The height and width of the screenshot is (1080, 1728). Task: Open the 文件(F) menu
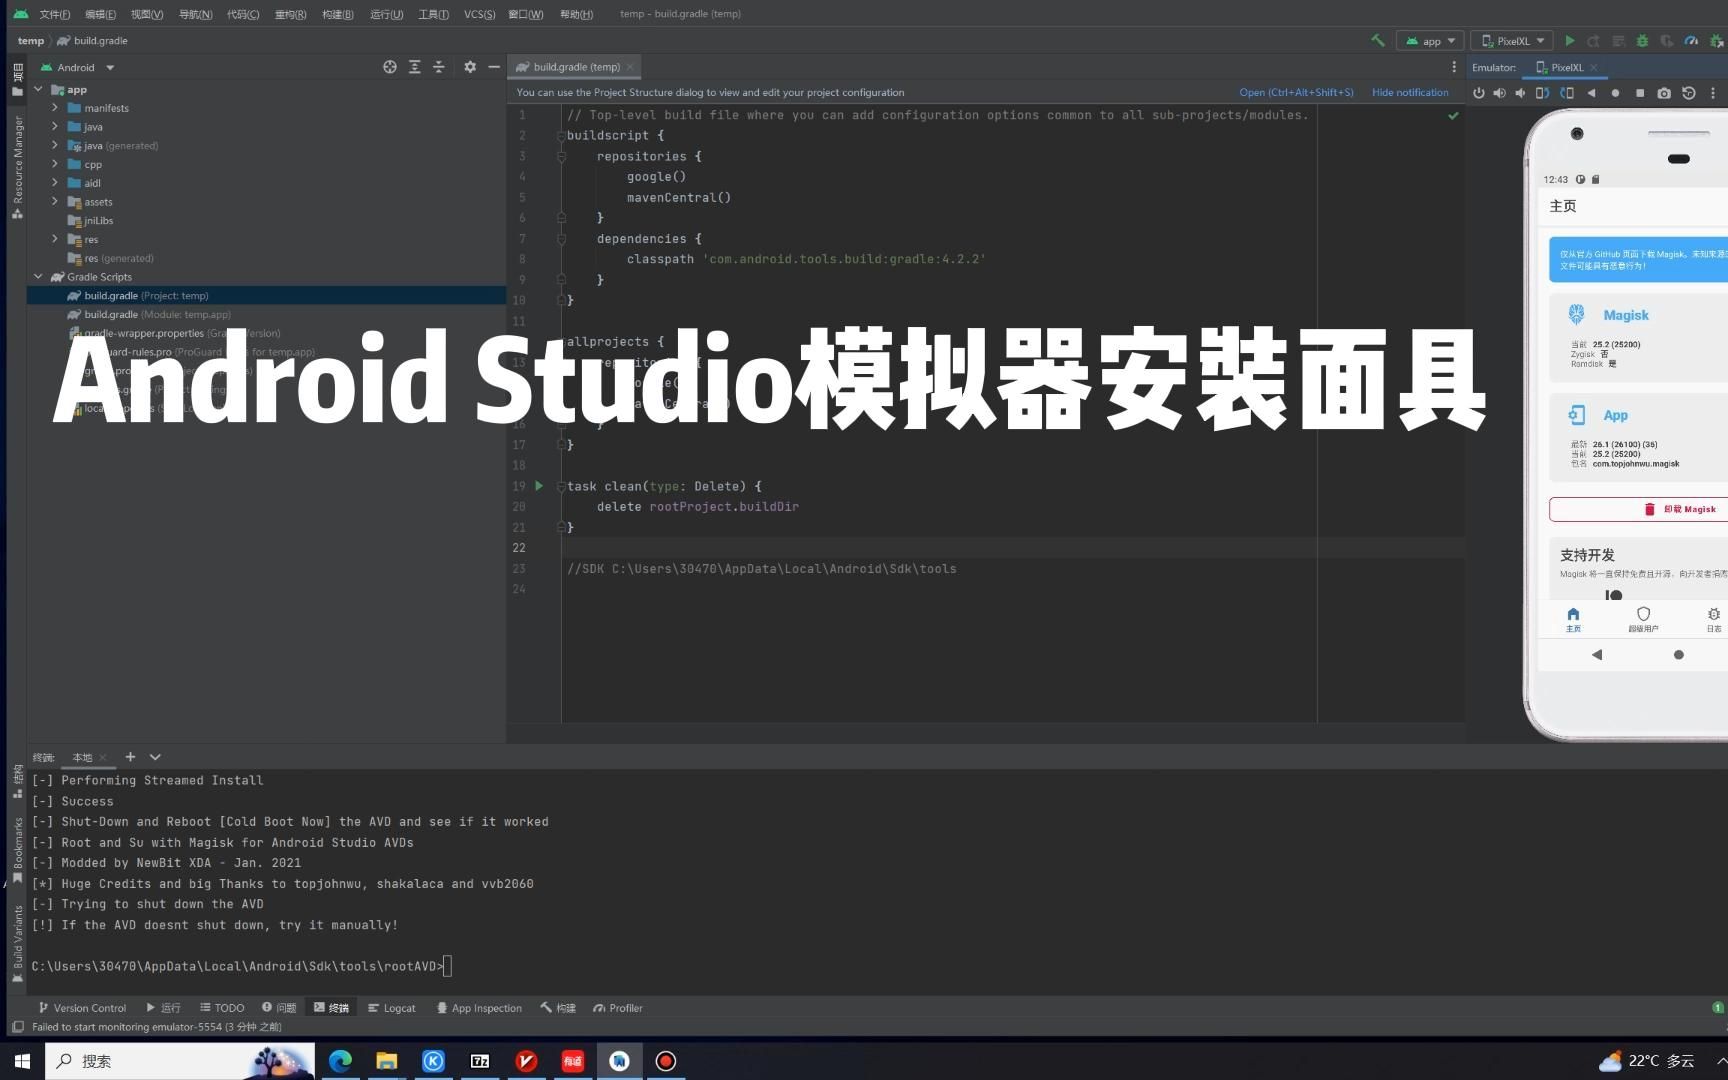click(x=55, y=14)
